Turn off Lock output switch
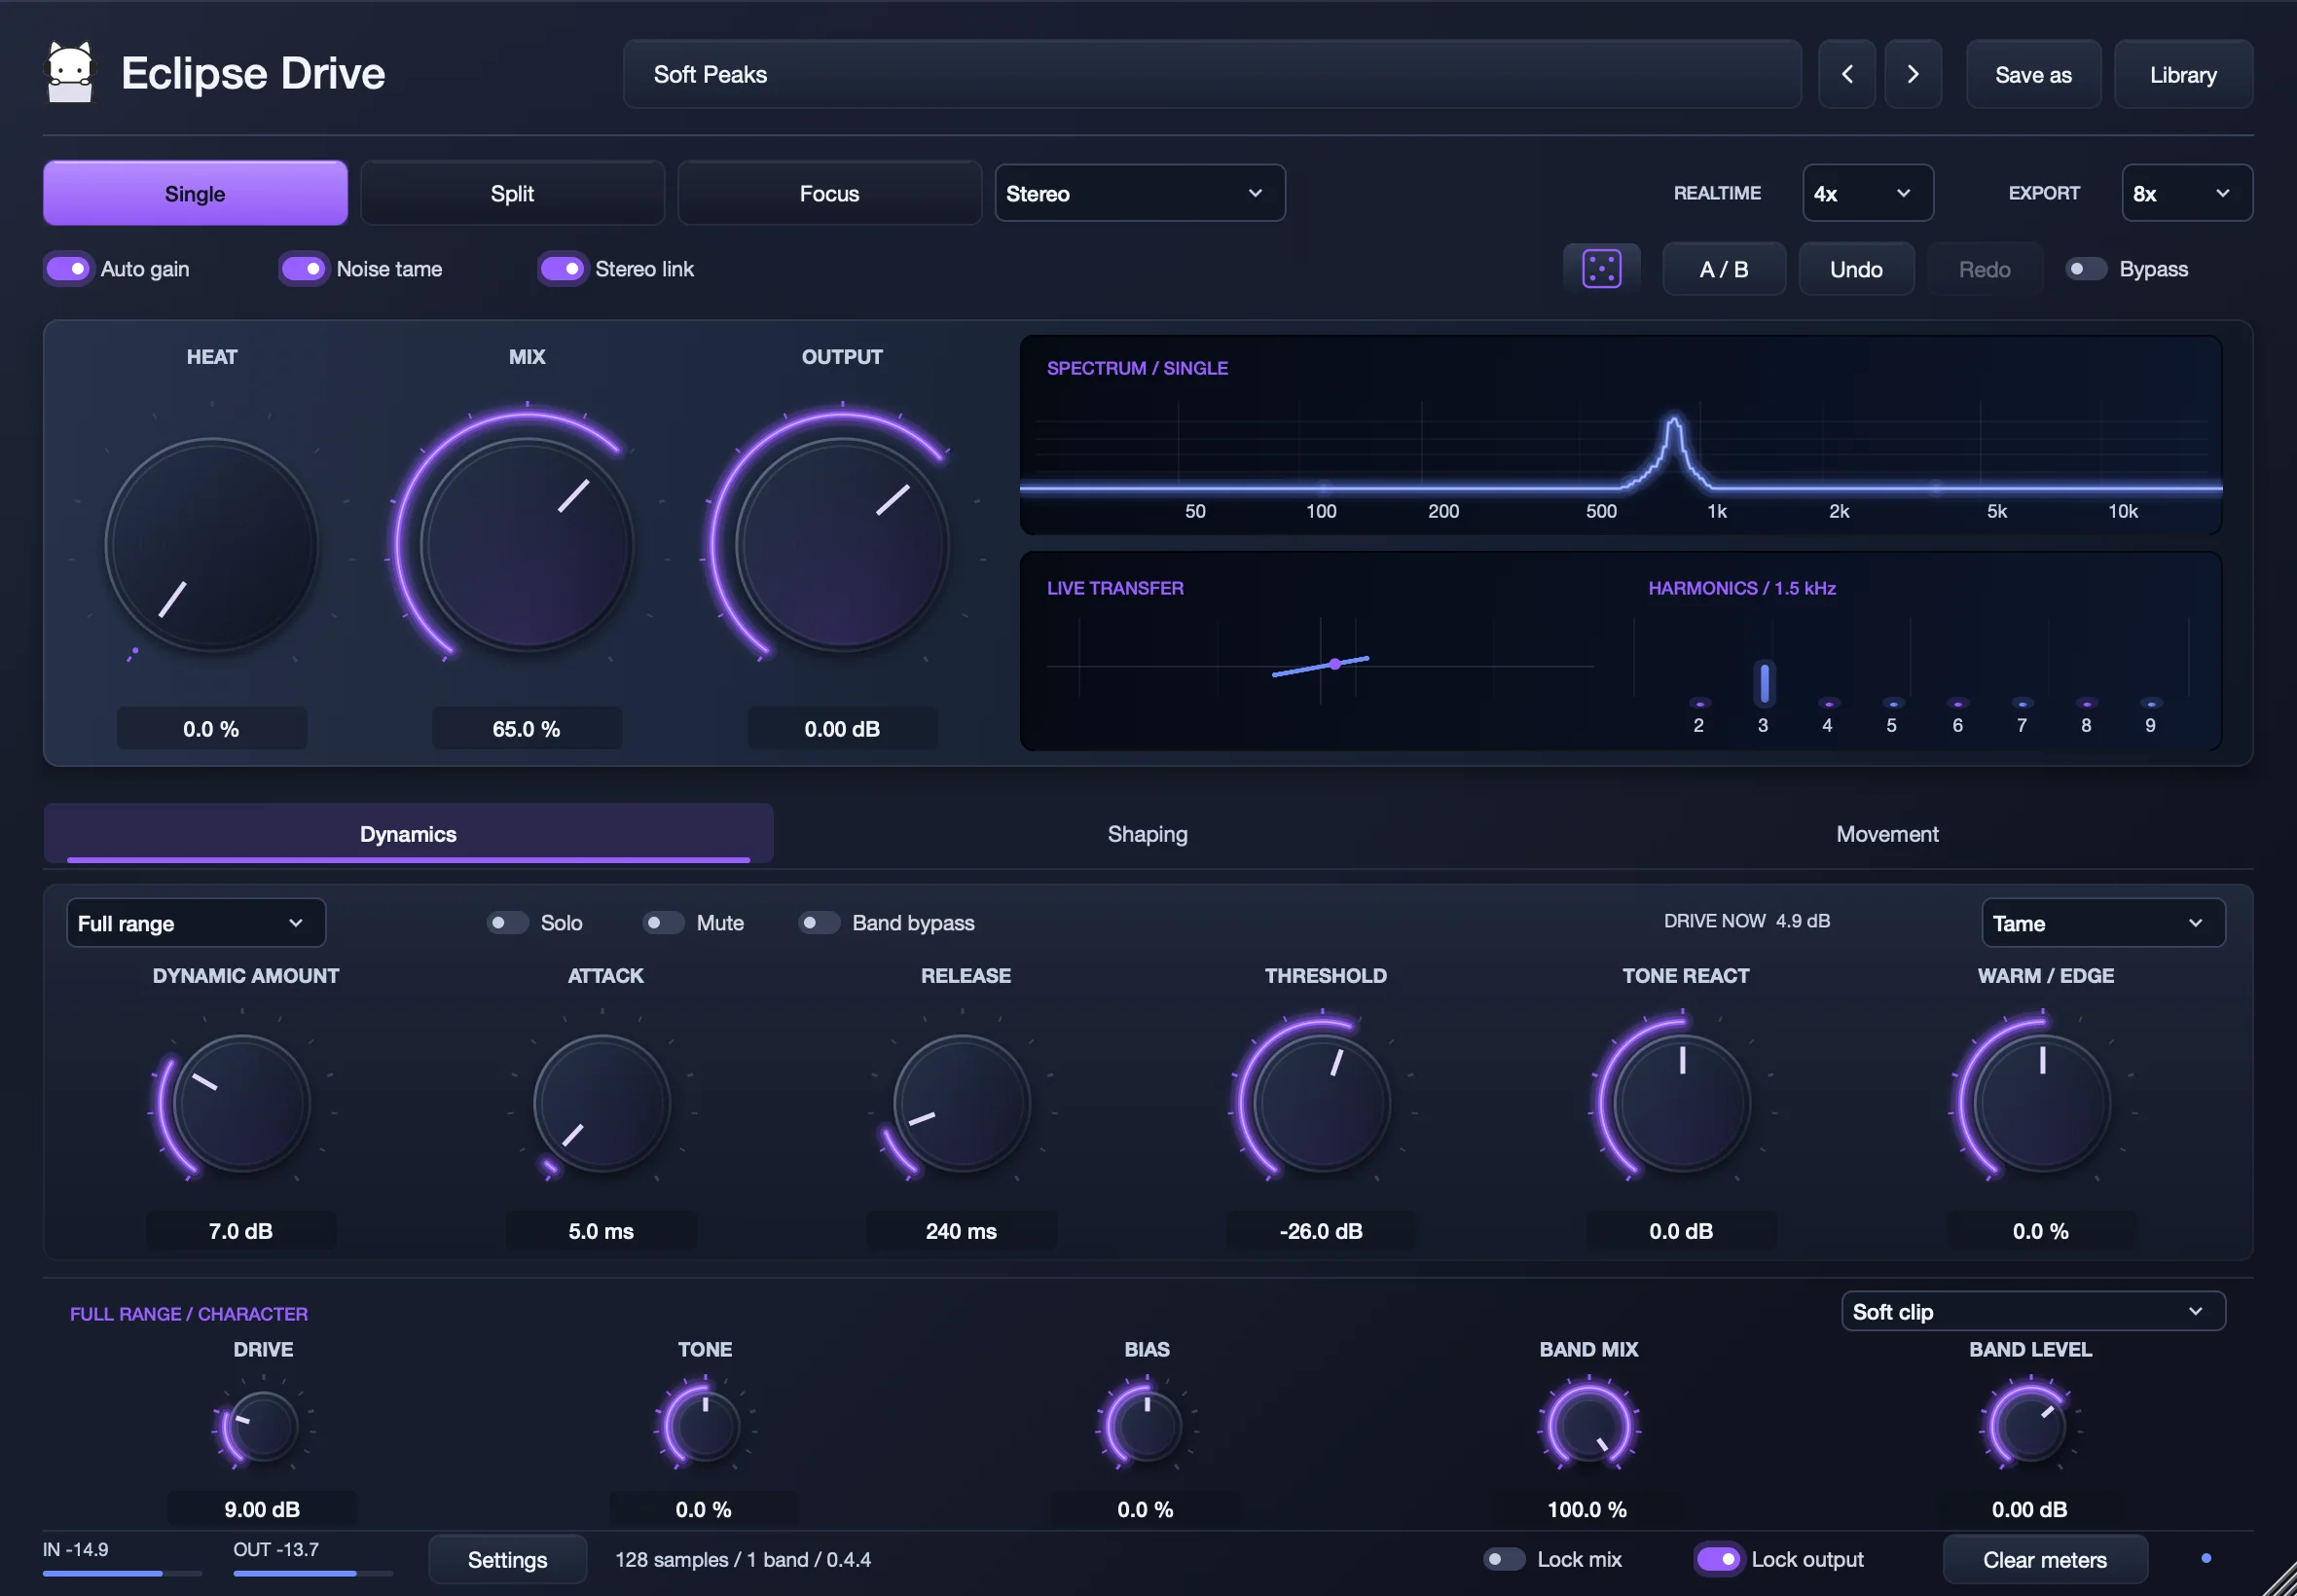 pos(1718,1559)
